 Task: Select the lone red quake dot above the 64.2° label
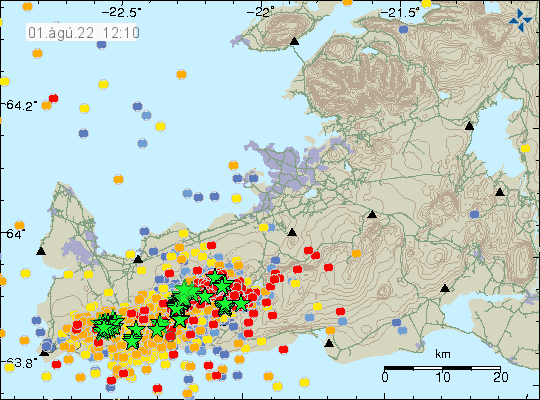[x=53, y=99]
